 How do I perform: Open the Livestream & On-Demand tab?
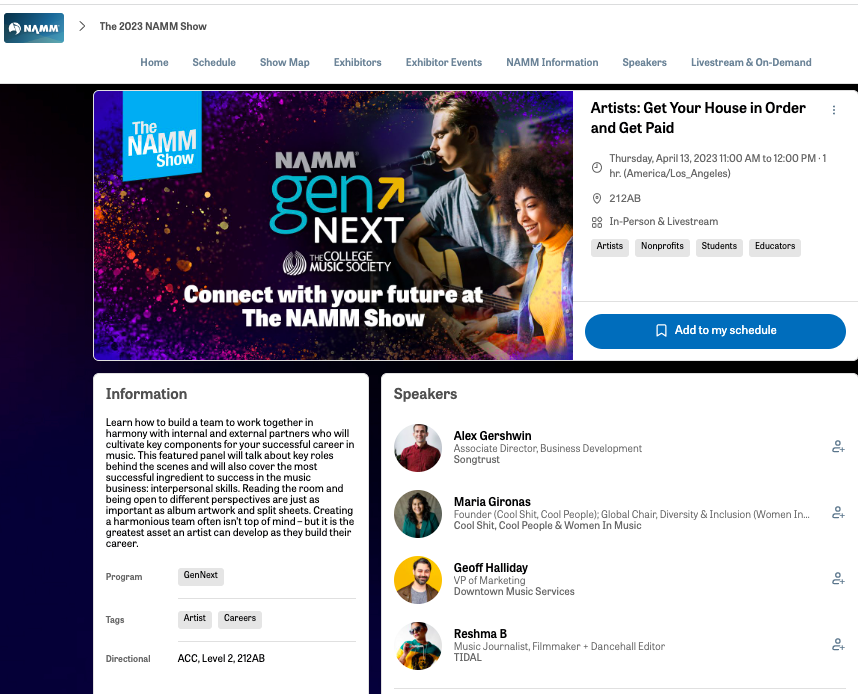(751, 62)
